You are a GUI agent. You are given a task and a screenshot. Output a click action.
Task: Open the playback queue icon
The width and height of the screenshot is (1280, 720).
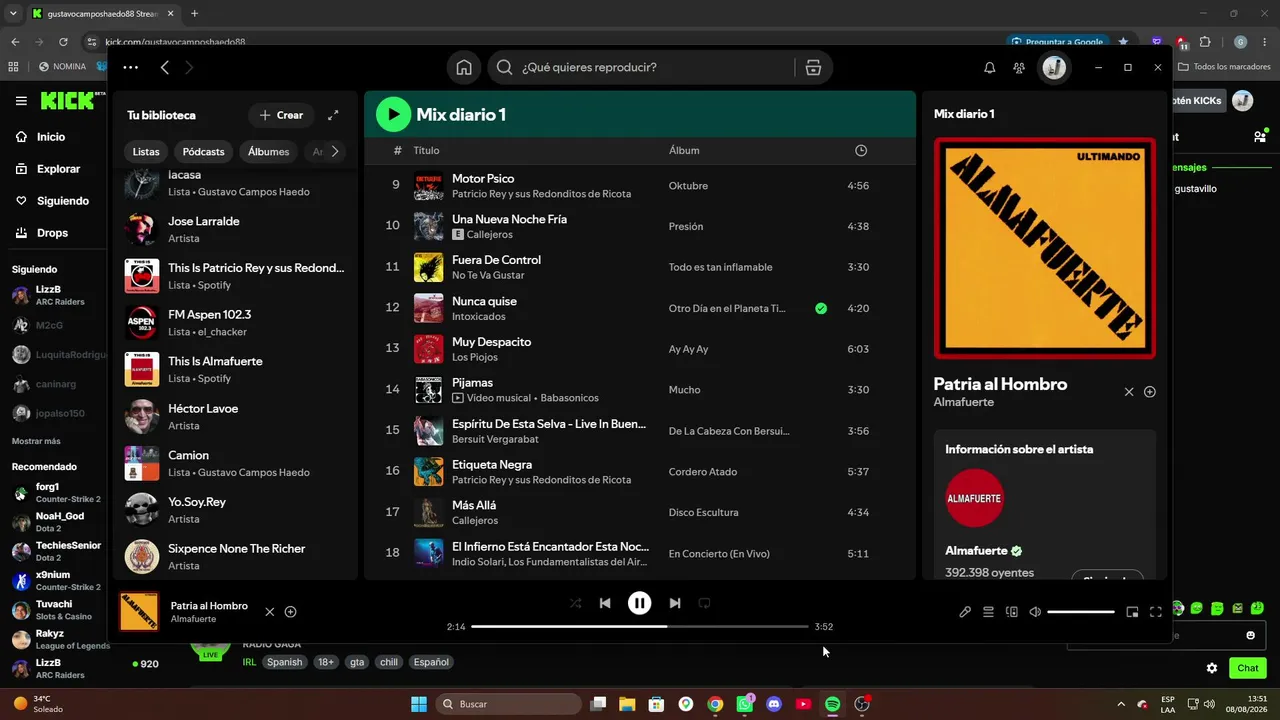988,612
